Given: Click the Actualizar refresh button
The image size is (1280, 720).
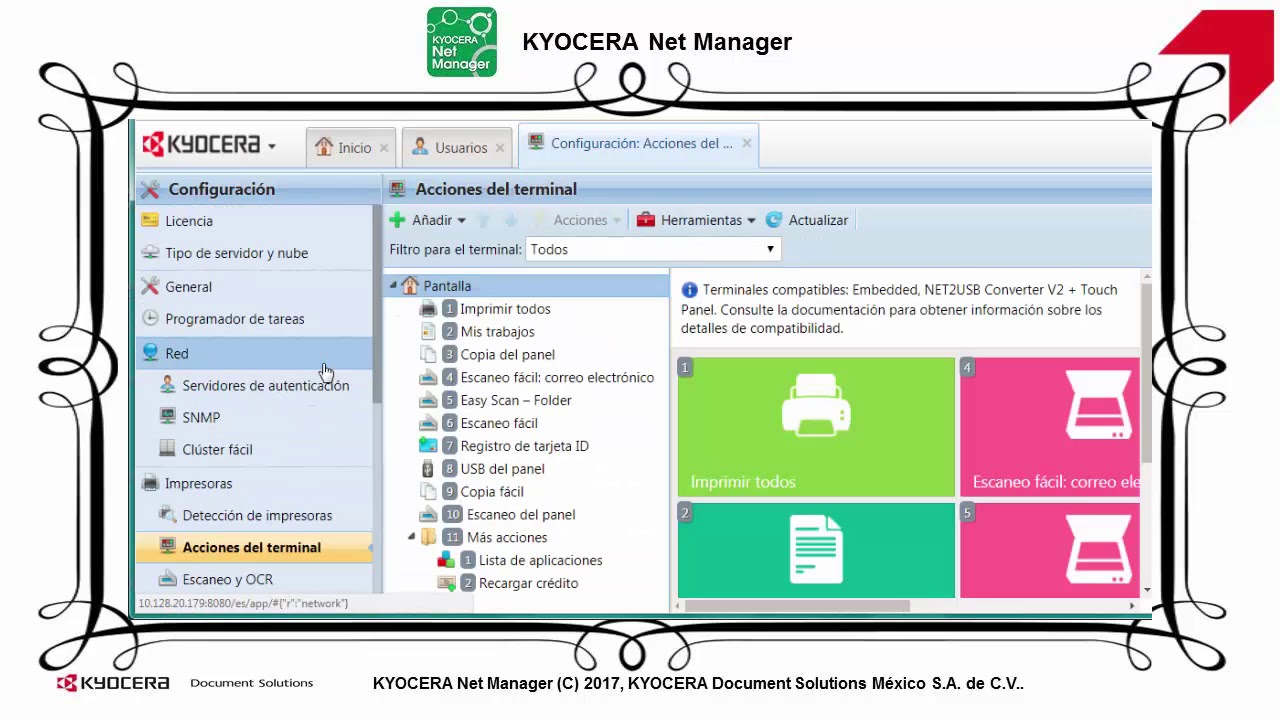Looking at the screenshot, I should pos(807,220).
